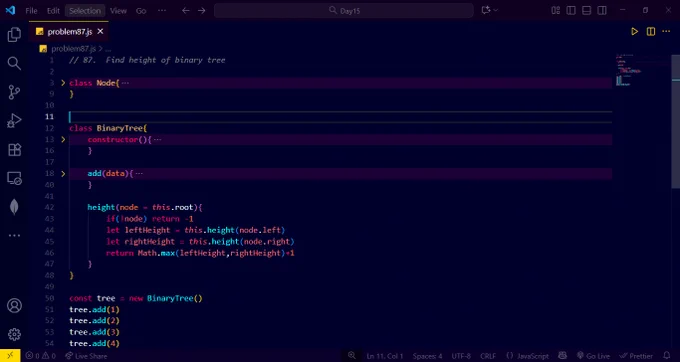Image resolution: width=680 pixels, height=362 pixels.
Task: Open the View menu
Action: (118, 11)
